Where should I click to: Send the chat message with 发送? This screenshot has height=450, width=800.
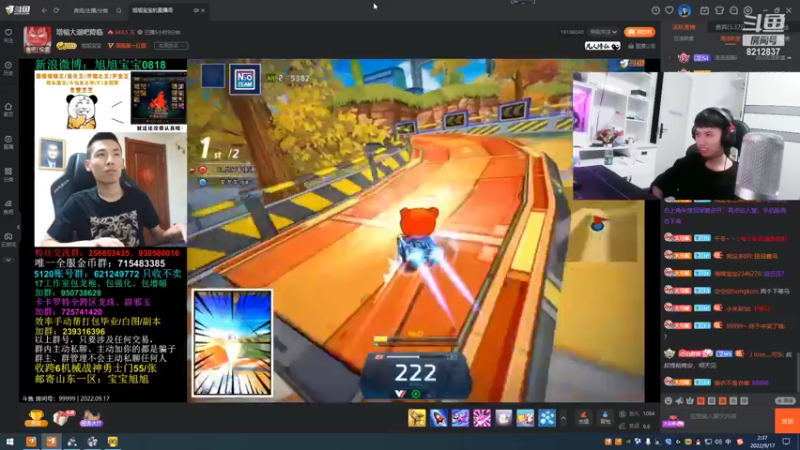(x=787, y=421)
